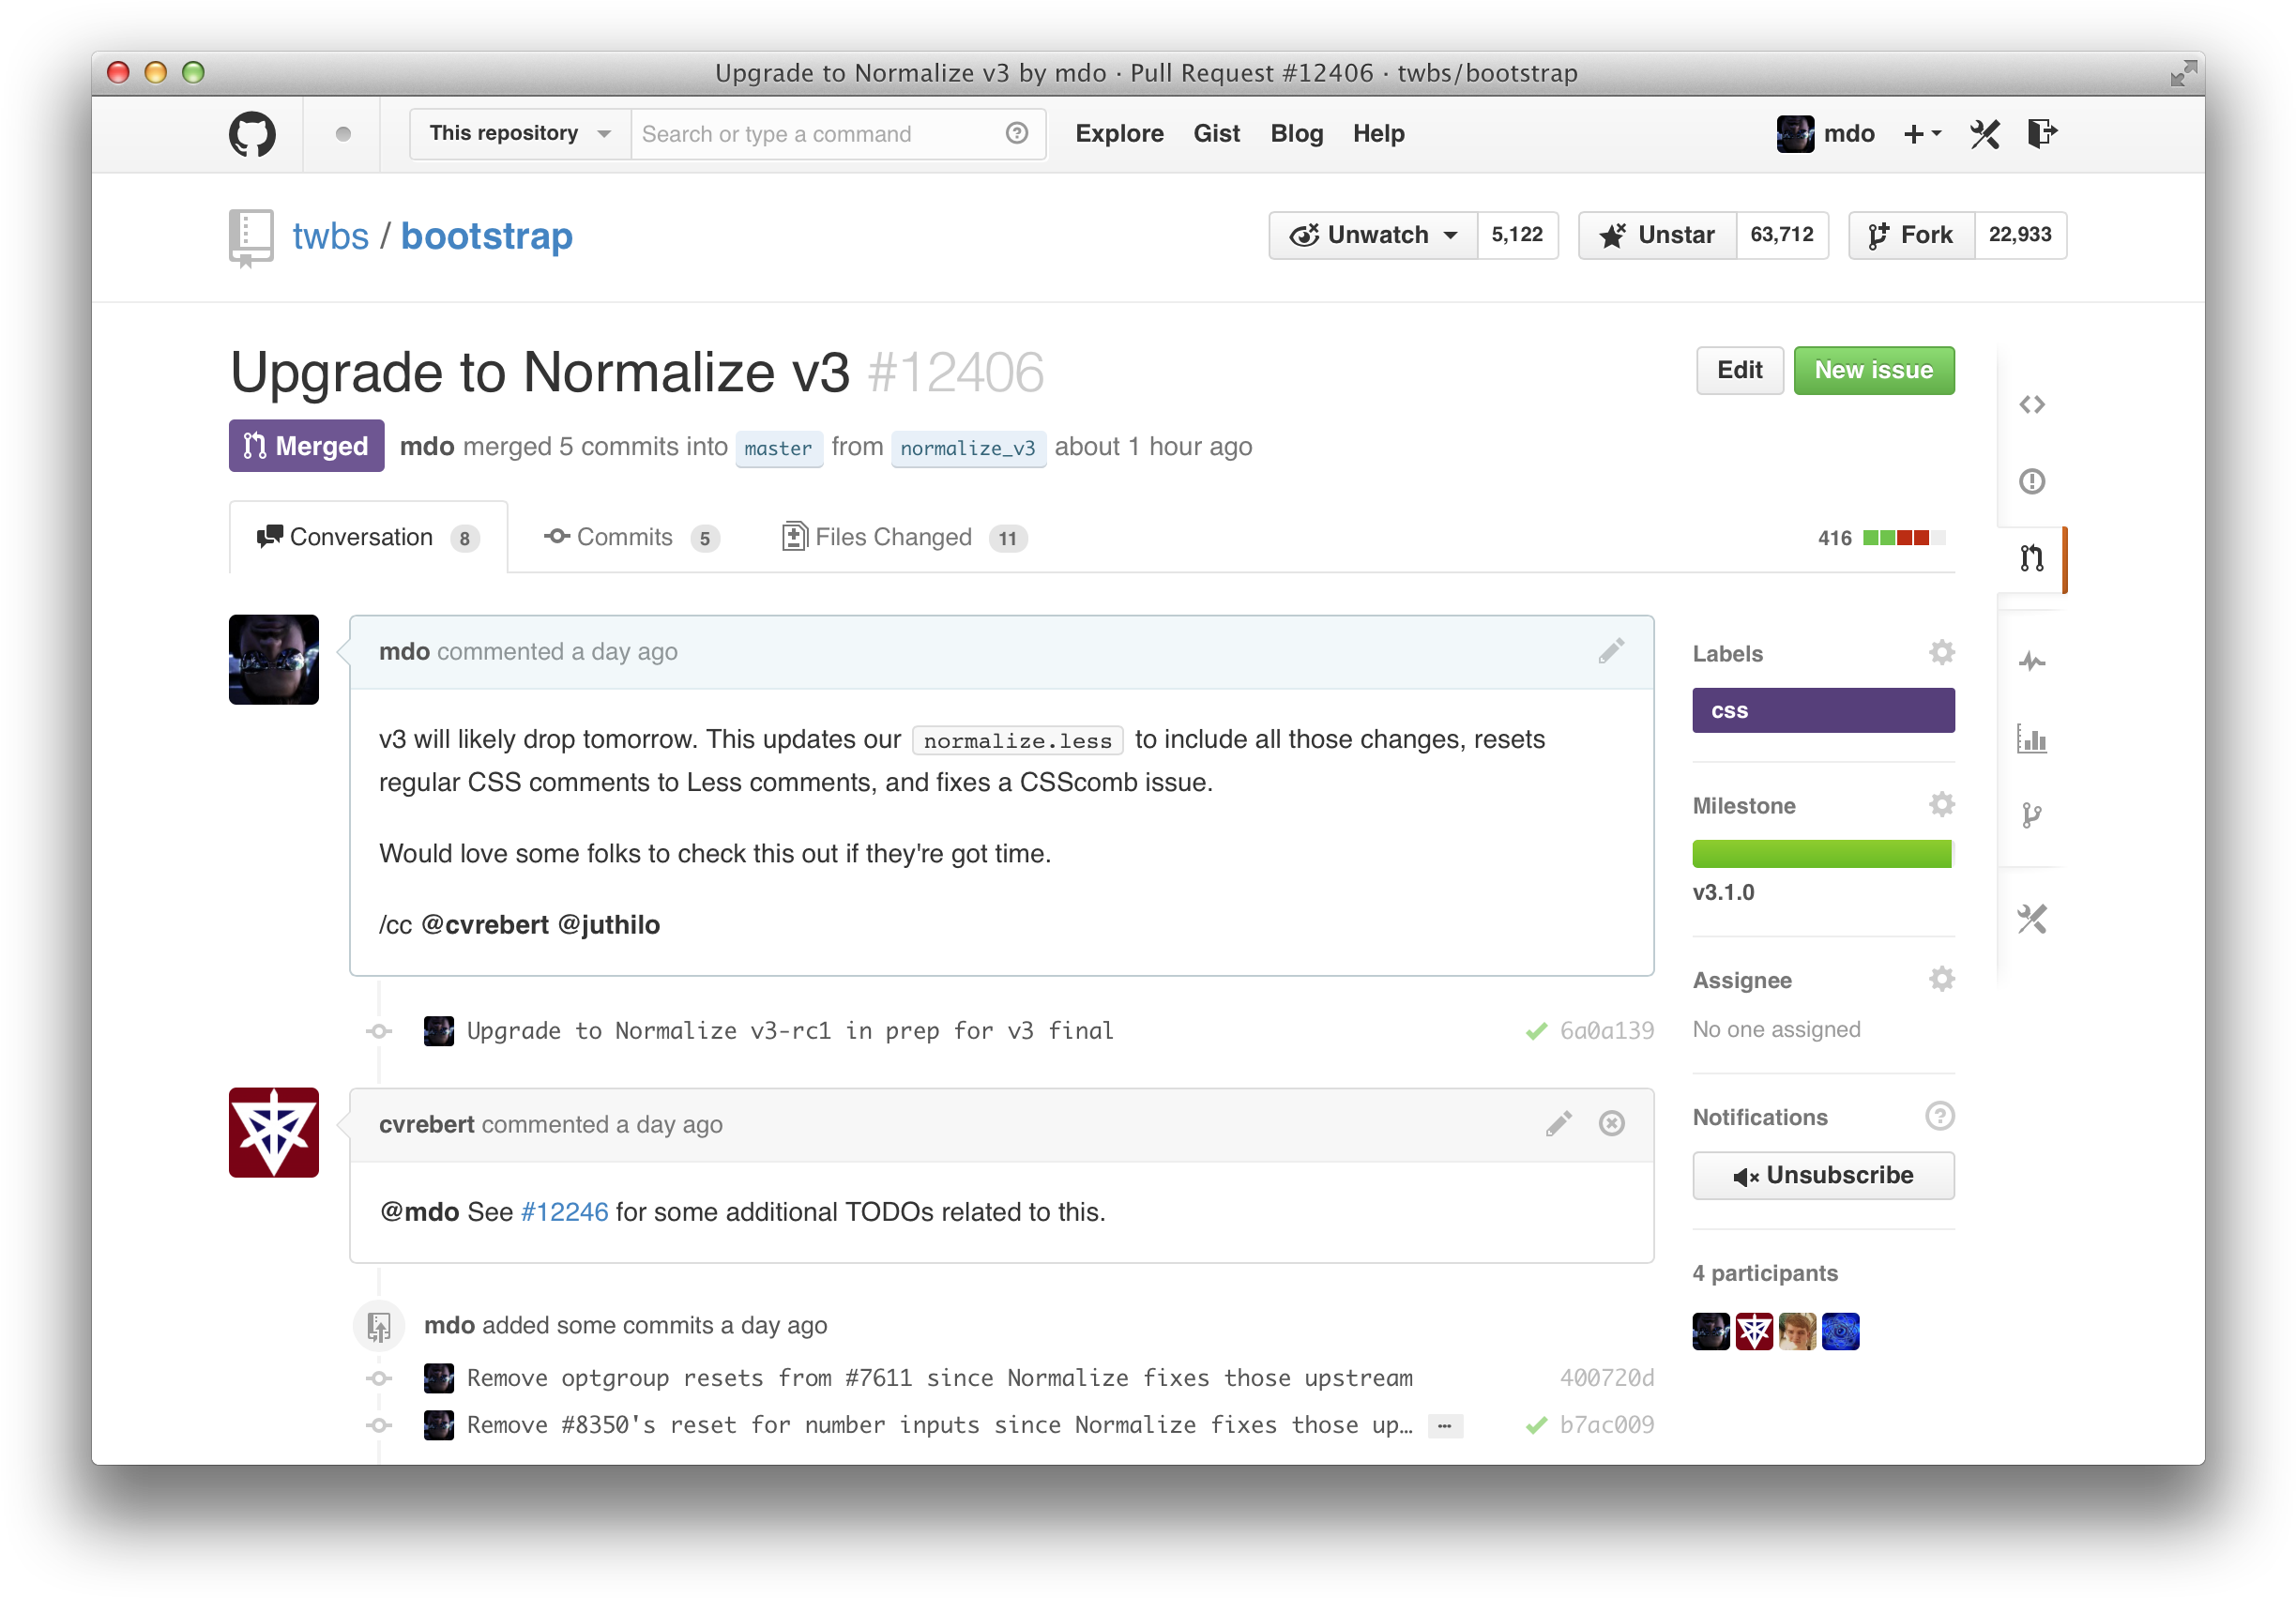Edit mdo's comment with pencil icon
Viewport: 2296px width, 1598px height.
tap(1611, 651)
